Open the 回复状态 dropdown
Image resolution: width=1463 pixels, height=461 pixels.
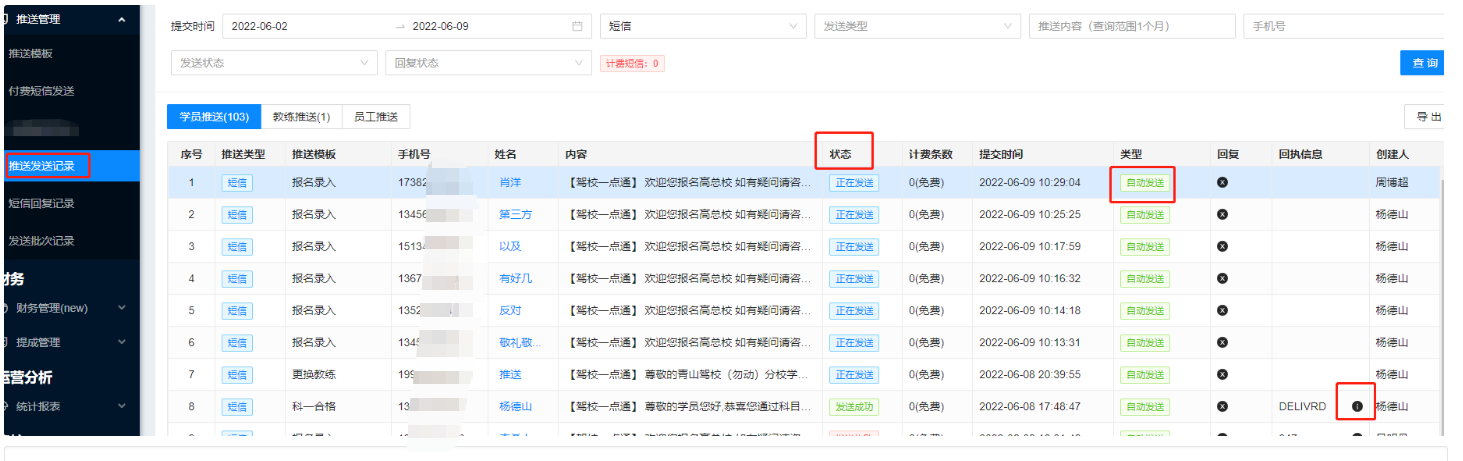[x=488, y=63]
